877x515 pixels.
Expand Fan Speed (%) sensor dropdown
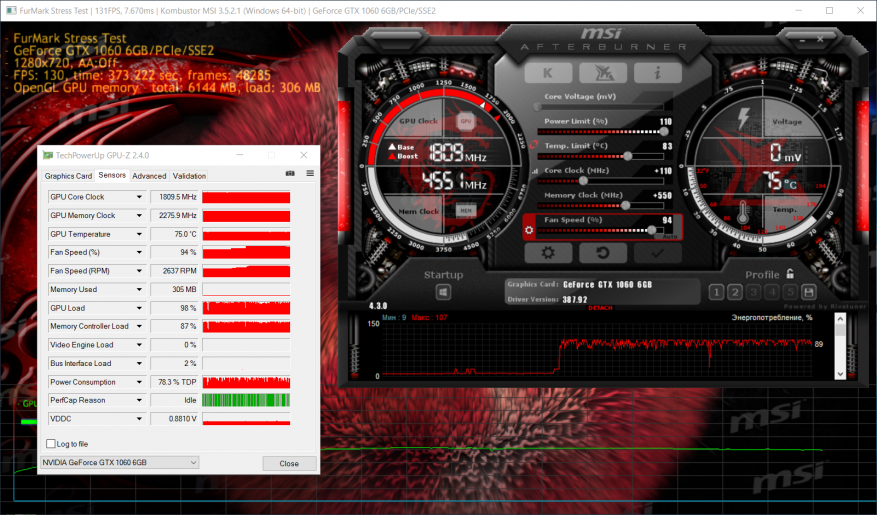click(139, 252)
